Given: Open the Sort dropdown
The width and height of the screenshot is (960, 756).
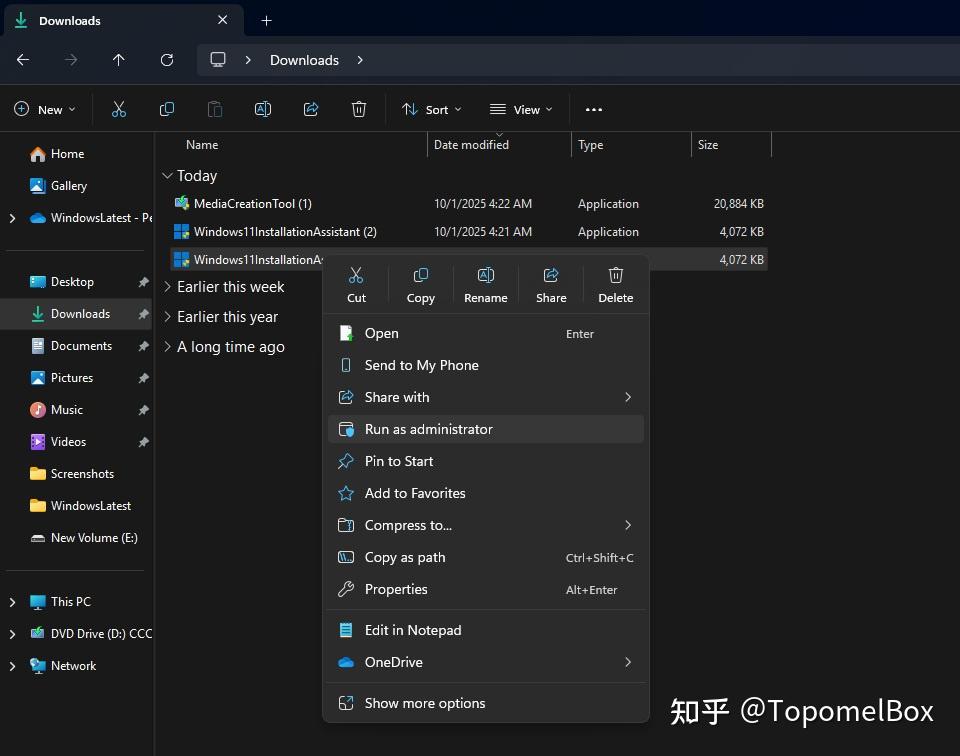Looking at the screenshot, I should click(x=432, y=110).
